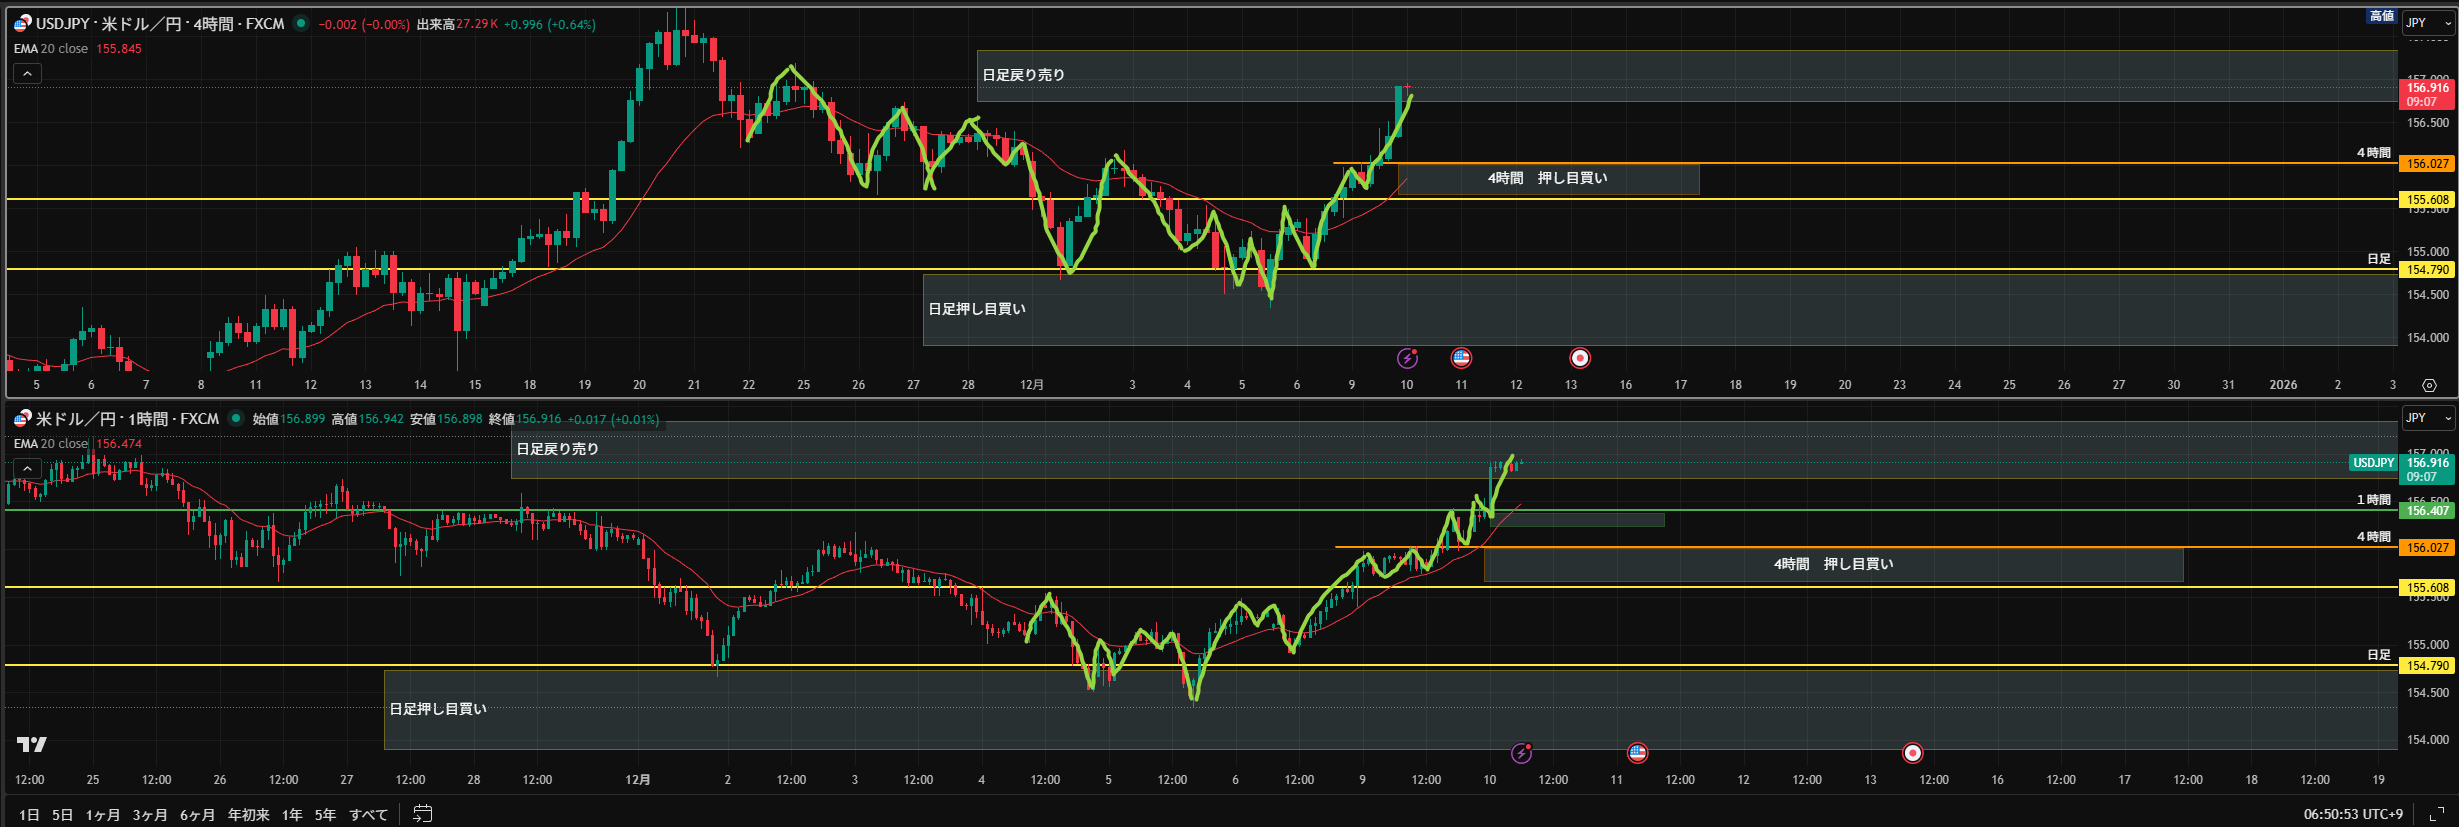
Task: Collapse indicator legend on 4-hour chart
Action: pos(27,73)
